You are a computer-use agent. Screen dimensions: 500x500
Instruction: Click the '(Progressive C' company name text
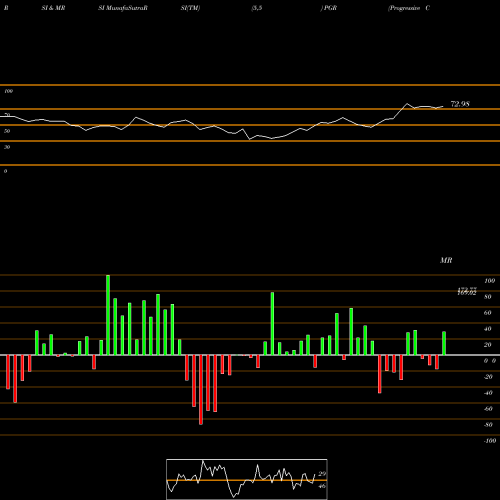[x=409, y=8]
